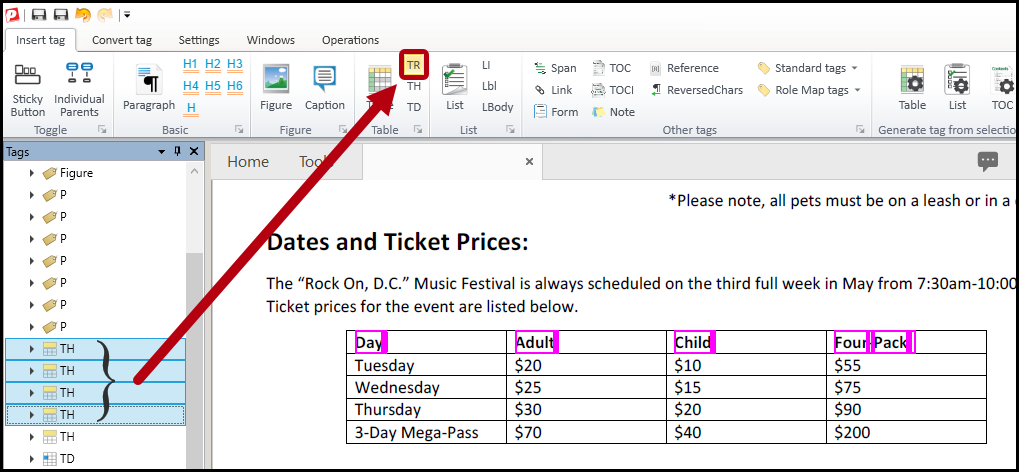Insert a generic H heading tag
Screen dimensions: 1019x472
191,109
